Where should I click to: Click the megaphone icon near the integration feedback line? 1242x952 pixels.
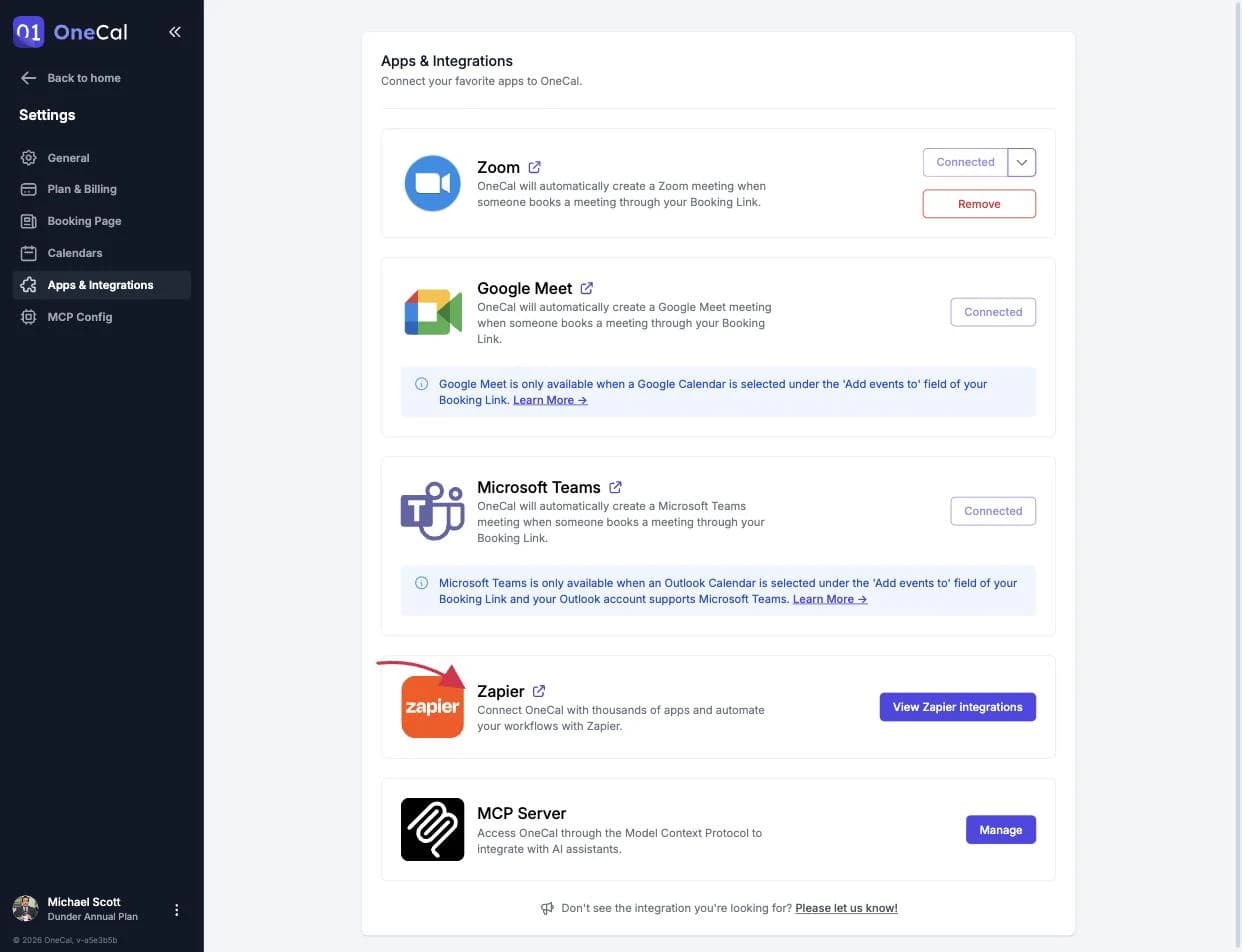547,908
